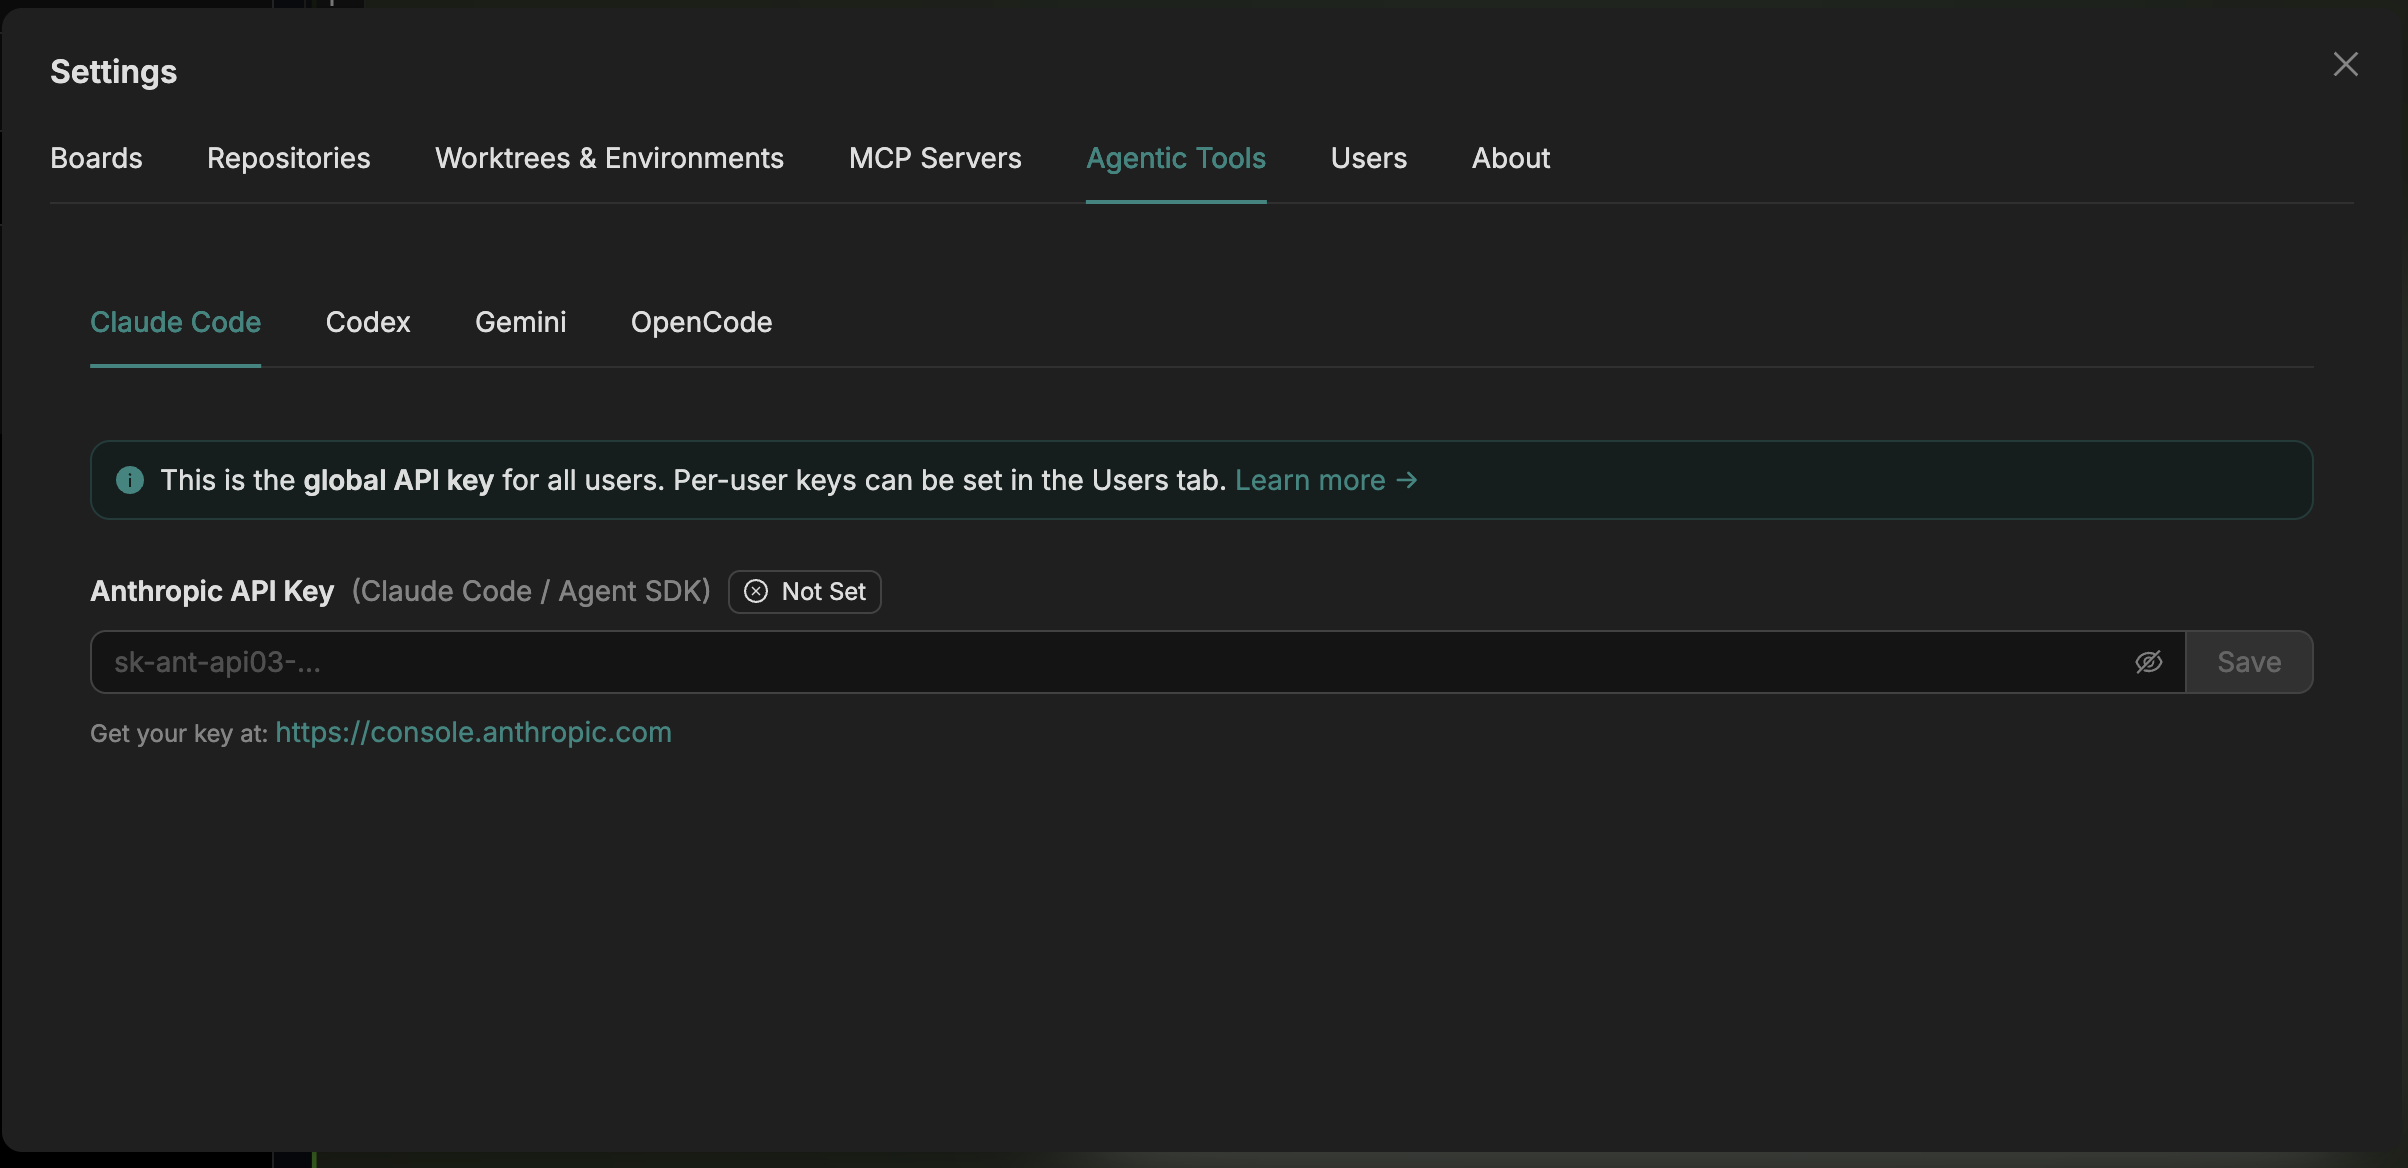Select the OpenCode sub-tab
The width and height of the screenshot is (2408, 1168).
tap(701, 322)
